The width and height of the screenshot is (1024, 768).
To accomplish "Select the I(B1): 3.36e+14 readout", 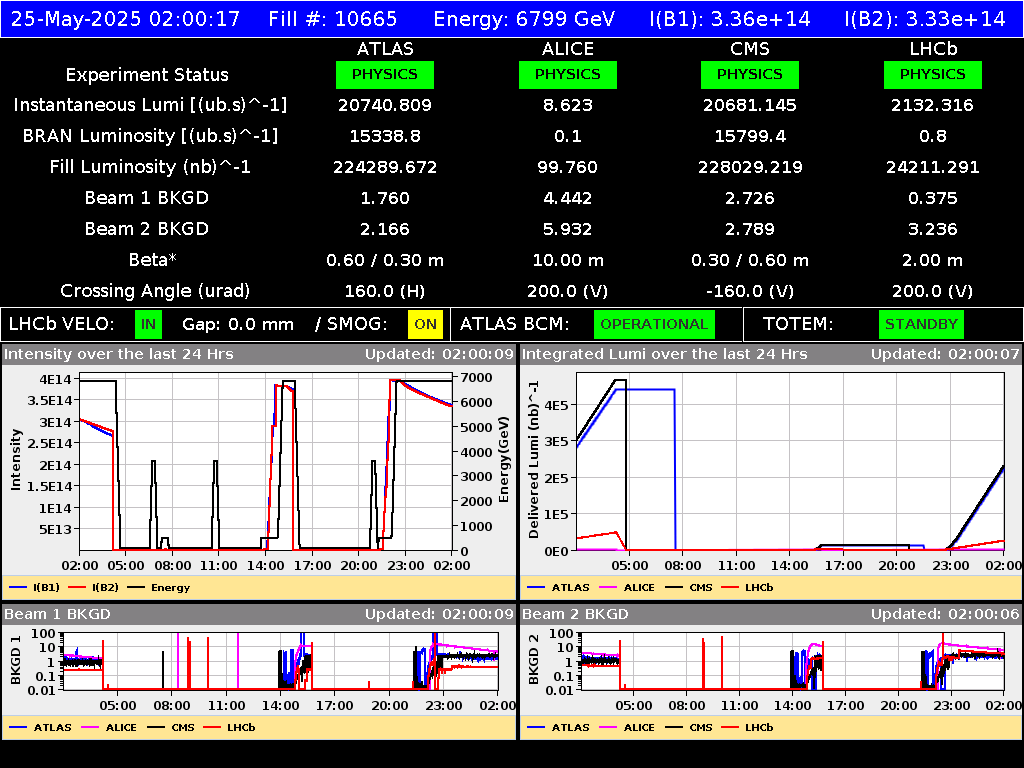I will (x=729, y=19).
